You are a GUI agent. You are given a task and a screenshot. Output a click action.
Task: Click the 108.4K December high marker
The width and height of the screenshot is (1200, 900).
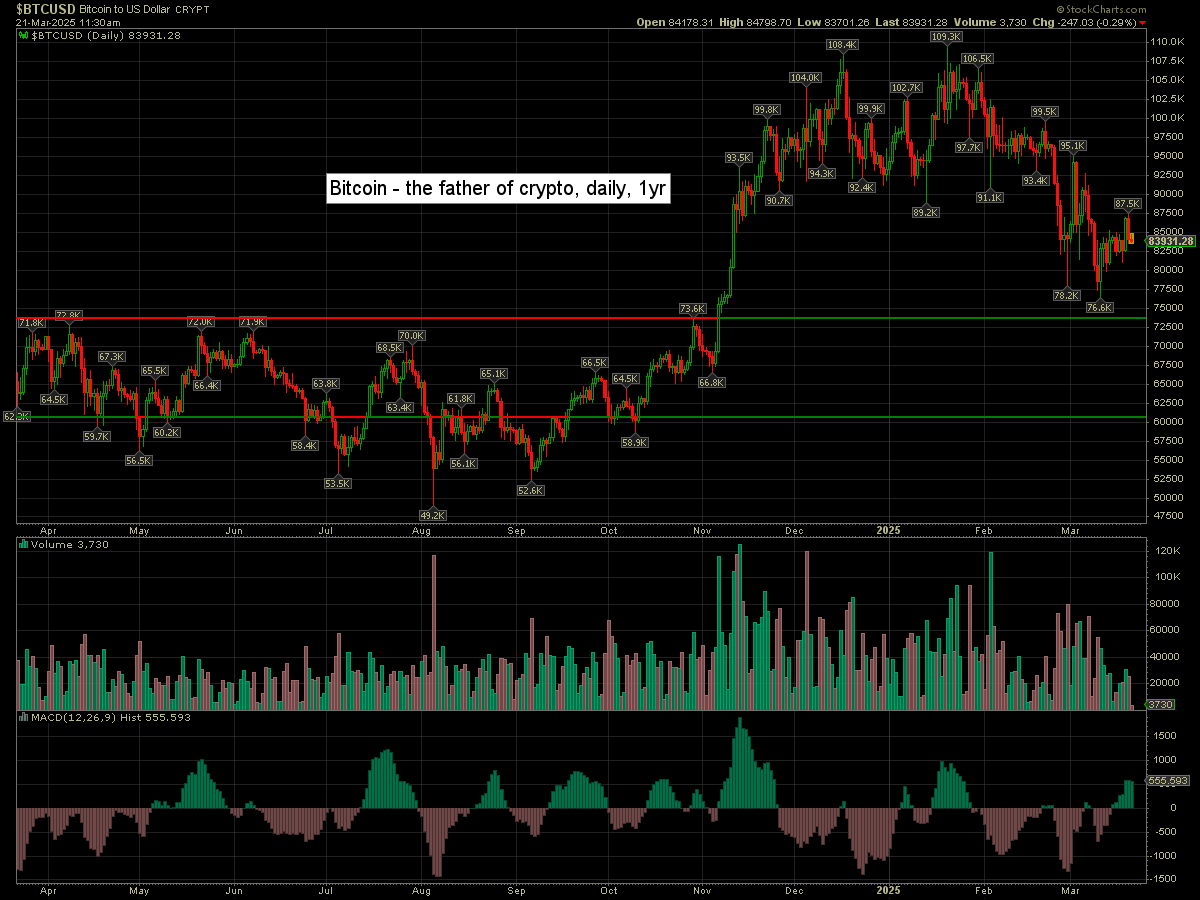(842, 45)
